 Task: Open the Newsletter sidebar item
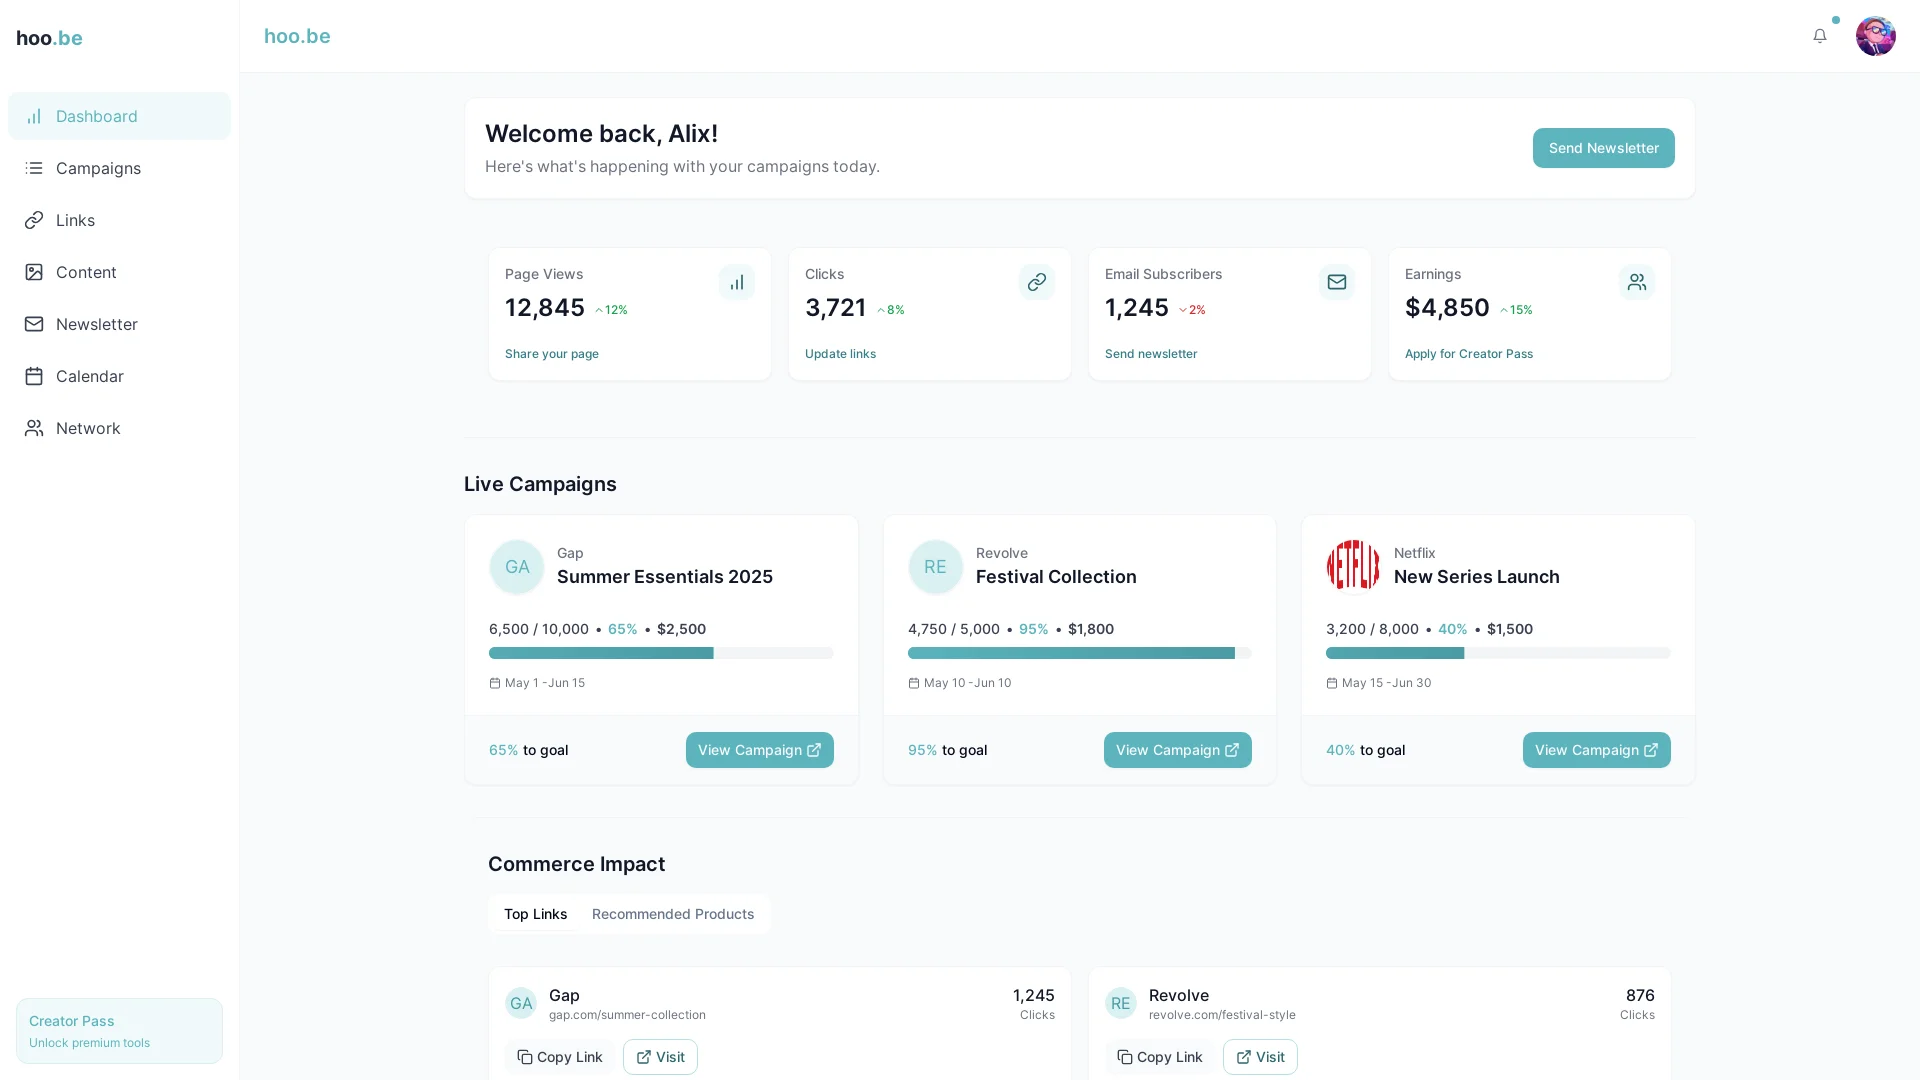coord(96,324)
